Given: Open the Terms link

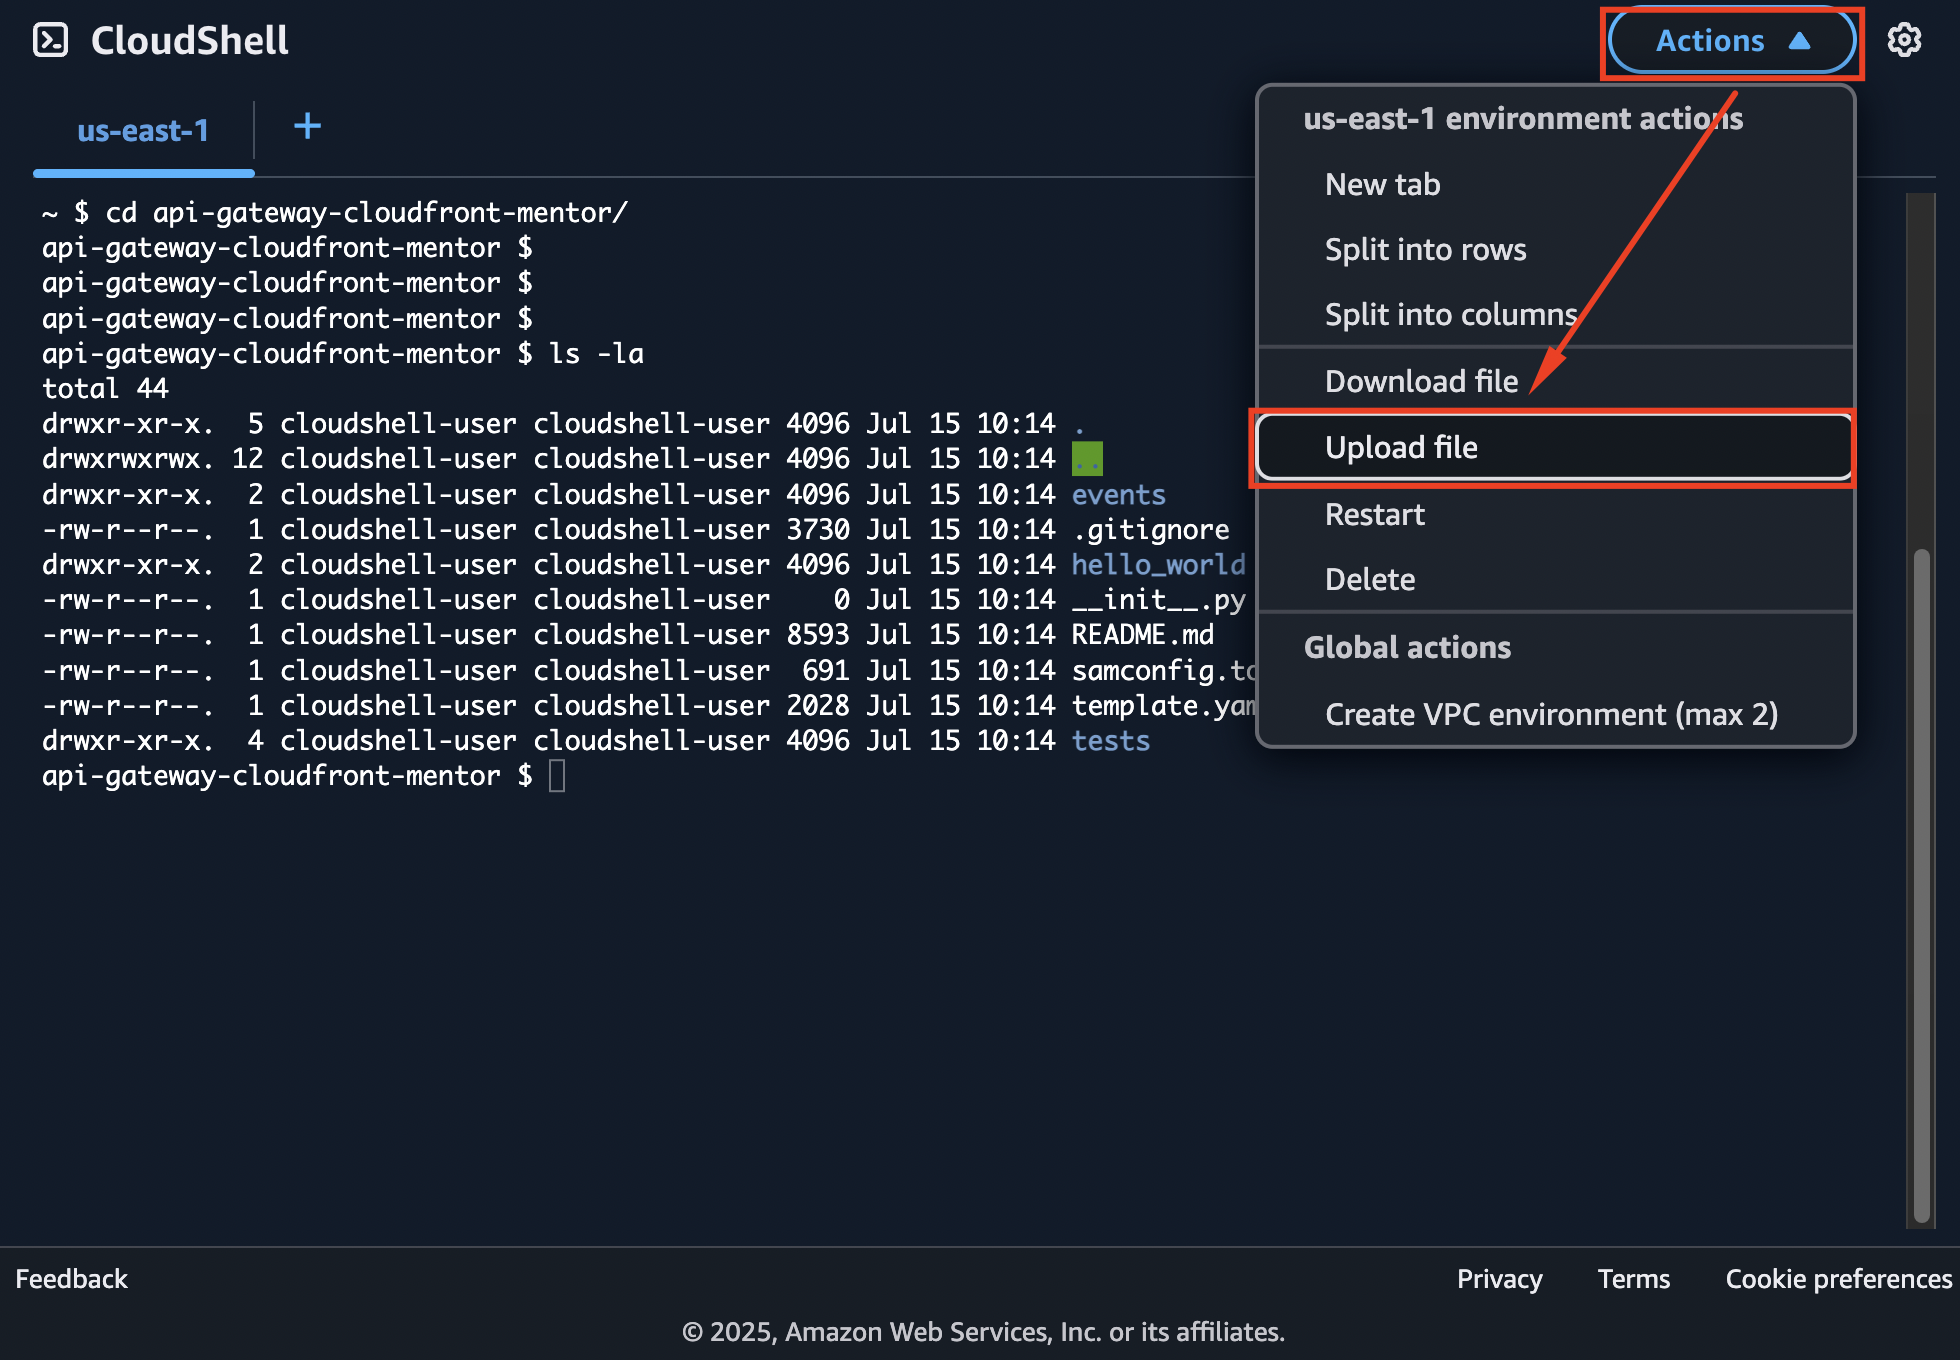Looking at the screenshot, I should (x=1633, y=1279).
